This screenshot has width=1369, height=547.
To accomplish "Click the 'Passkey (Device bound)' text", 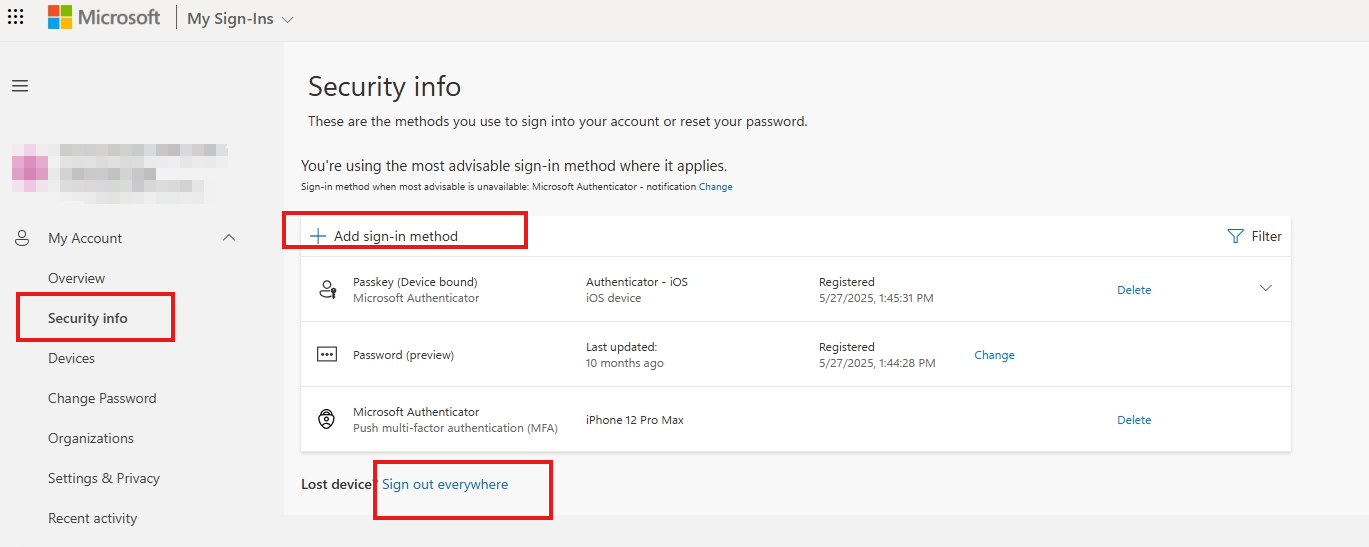I will coord(415,282).
